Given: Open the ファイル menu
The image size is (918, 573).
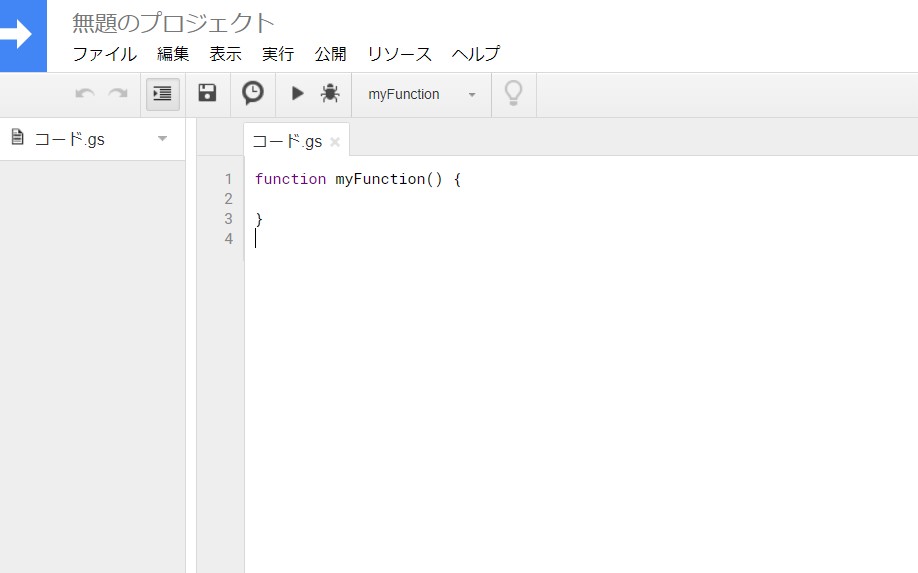Looking at the screenshot, I should click(105, 54).
